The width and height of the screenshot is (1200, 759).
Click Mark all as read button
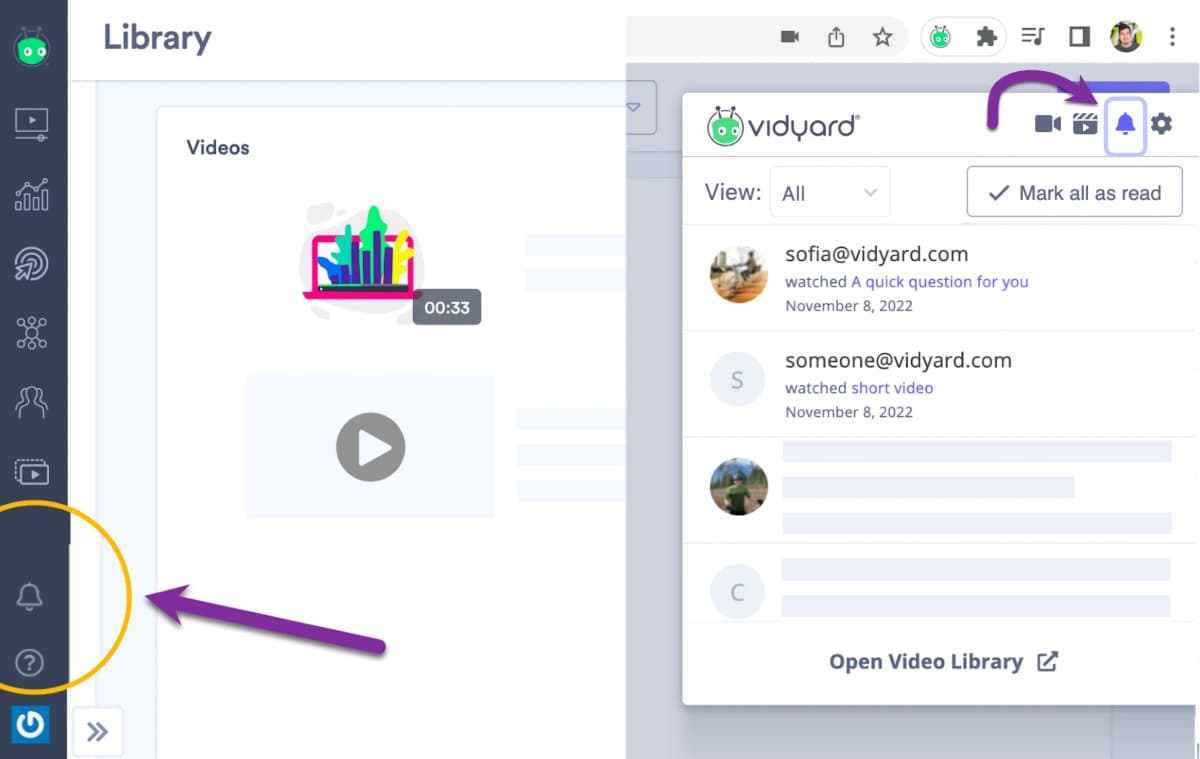point(1075,192)
